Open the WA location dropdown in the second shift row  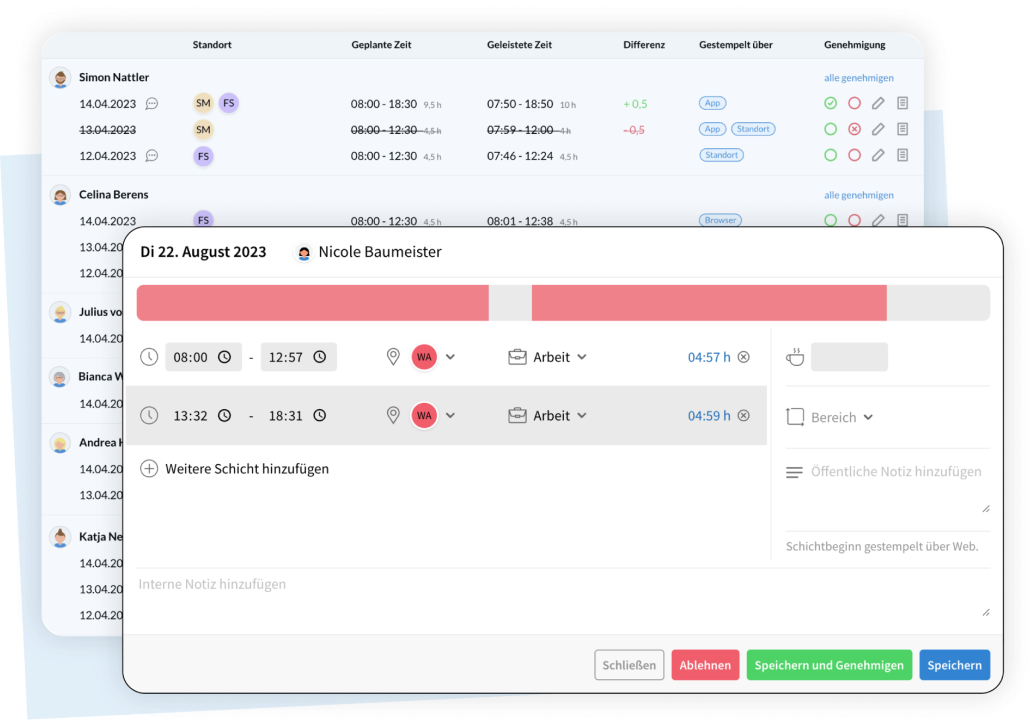[x=450, y=416]
